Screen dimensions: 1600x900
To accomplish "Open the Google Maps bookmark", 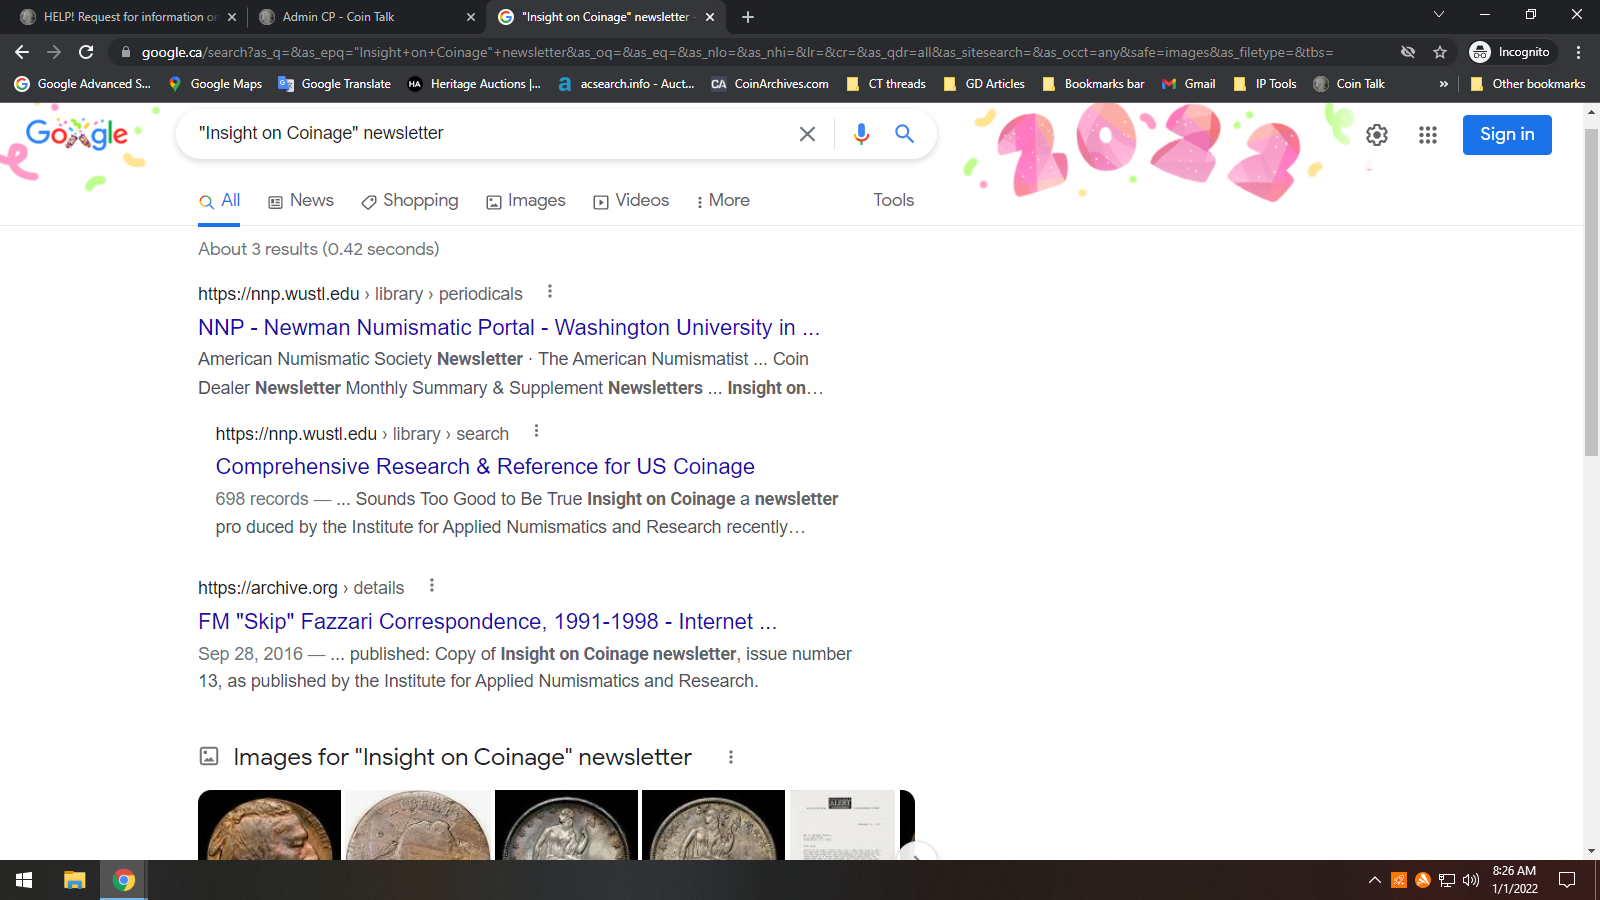I will [x=215, y=84].
